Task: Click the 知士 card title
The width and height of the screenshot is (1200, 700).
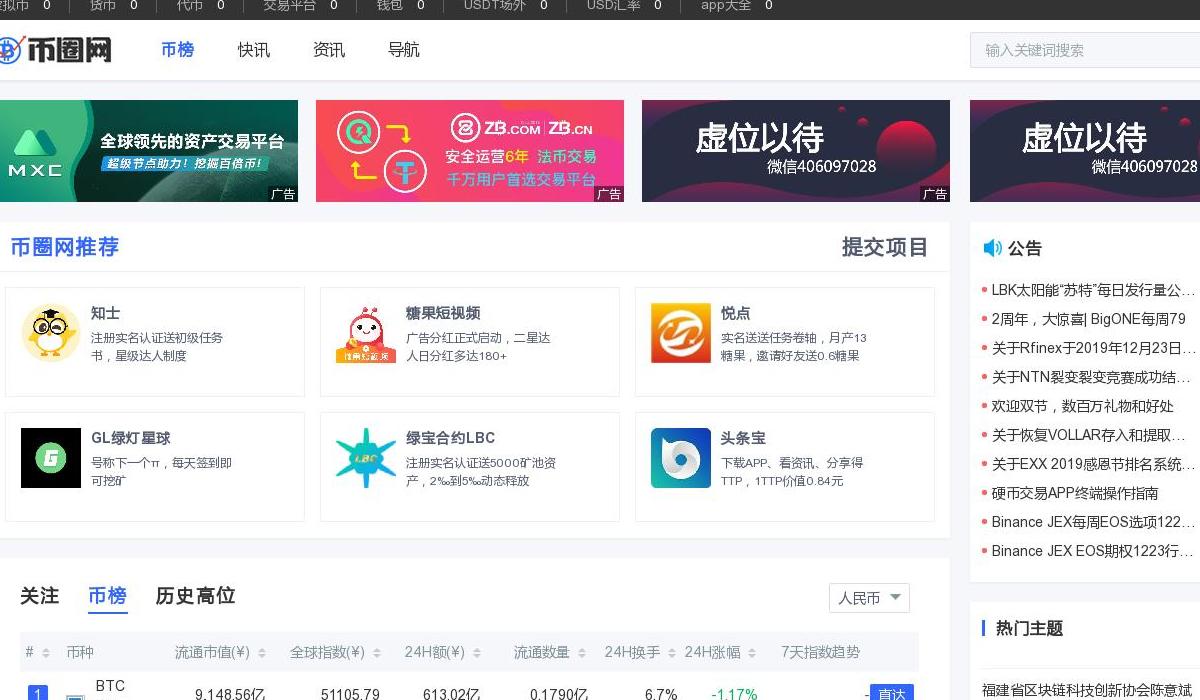Action: tap(106, 313)
